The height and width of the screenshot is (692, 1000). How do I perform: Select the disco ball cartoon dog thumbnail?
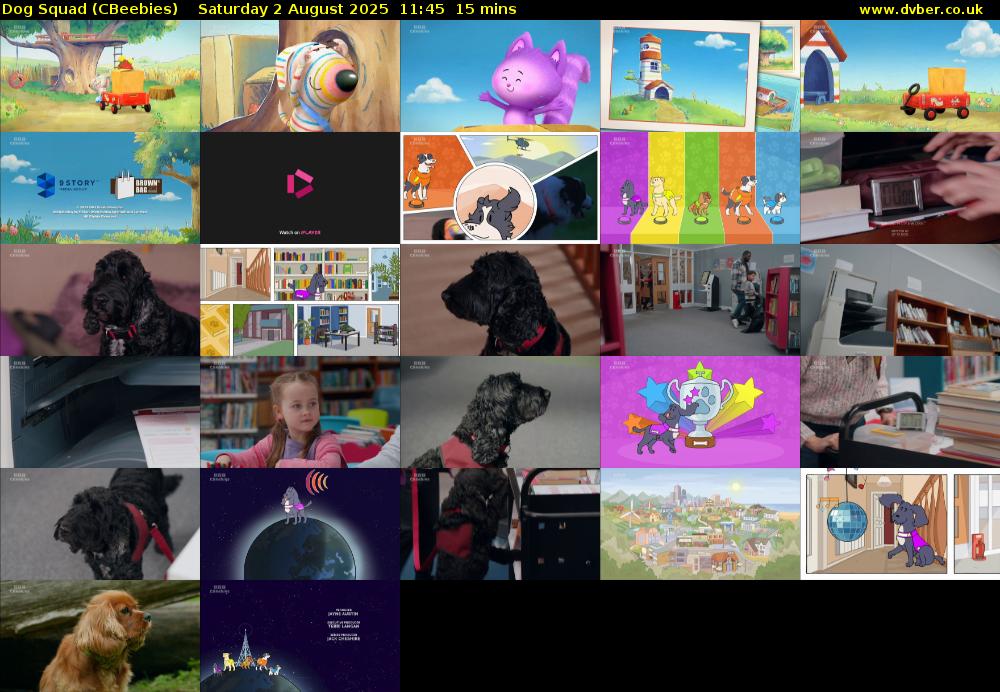click(x=900, y=524)
